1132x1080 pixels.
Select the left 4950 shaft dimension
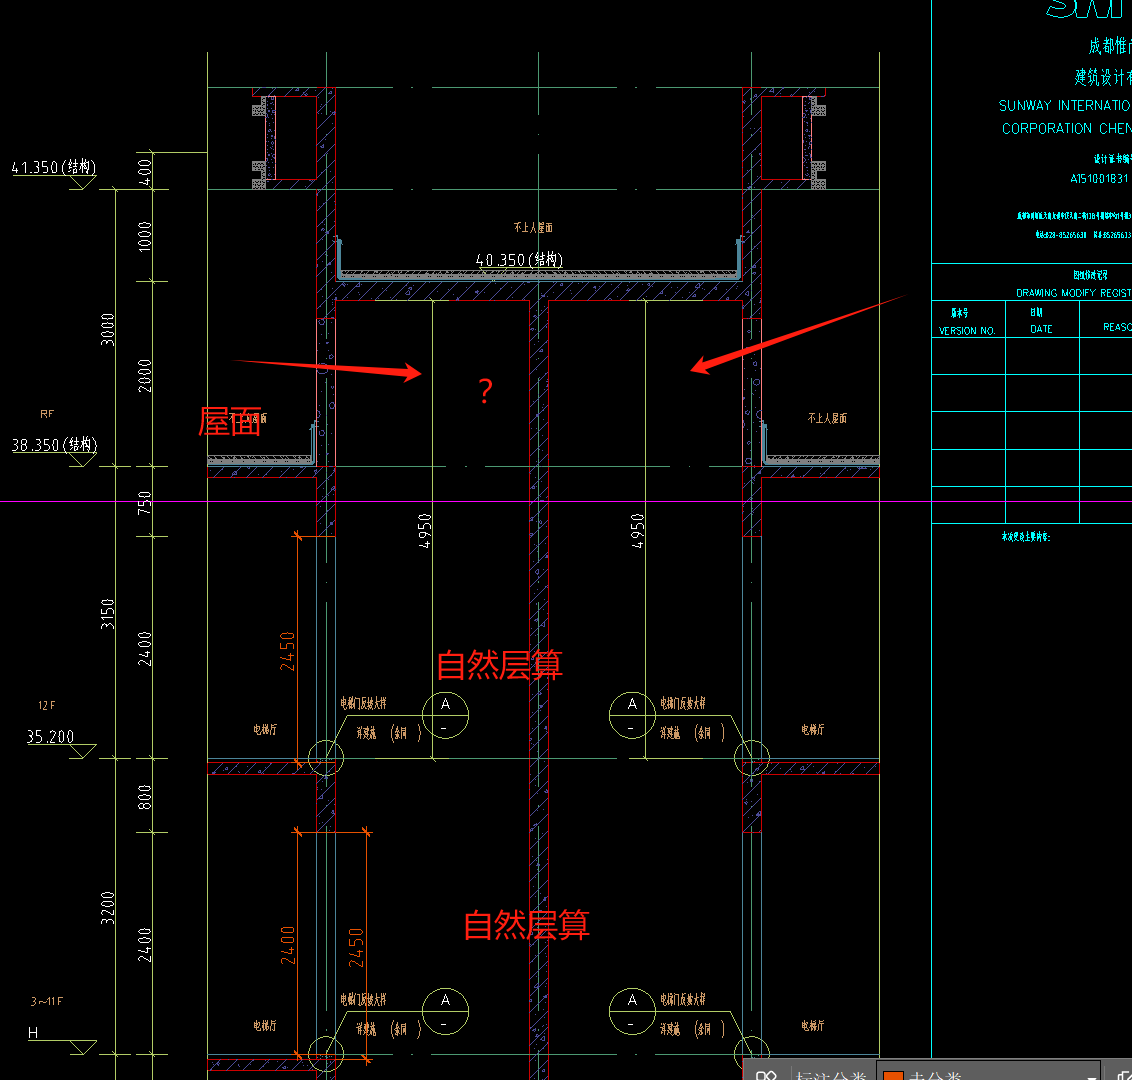pos(425,531)
